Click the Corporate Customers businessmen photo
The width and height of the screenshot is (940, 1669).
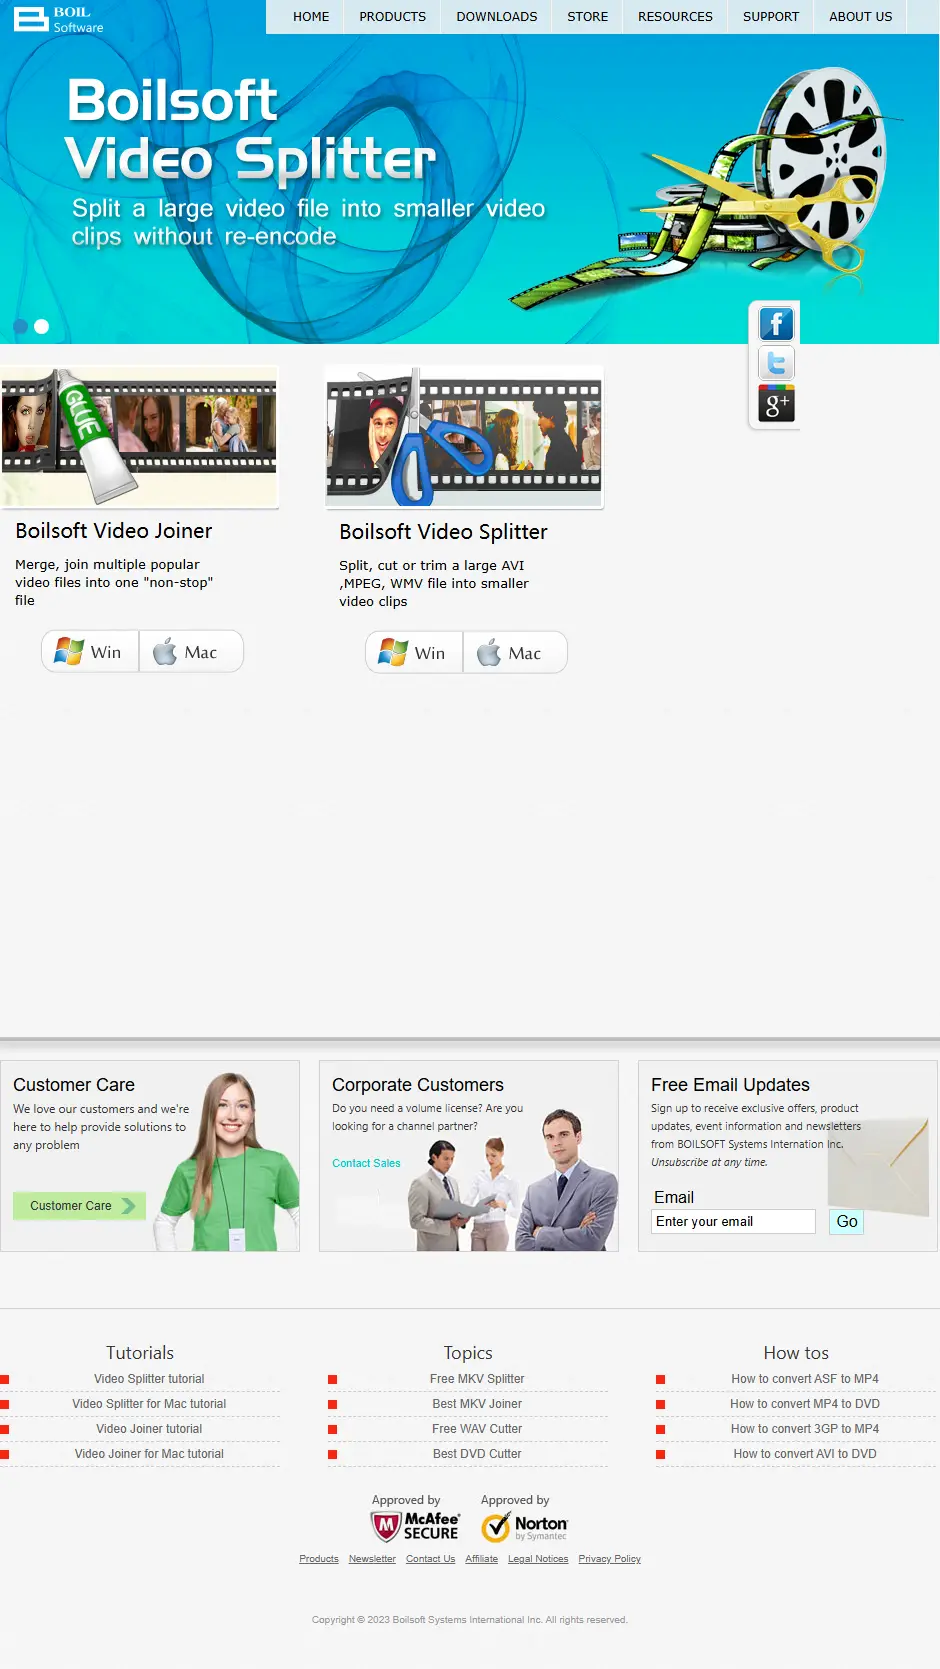512,1180
